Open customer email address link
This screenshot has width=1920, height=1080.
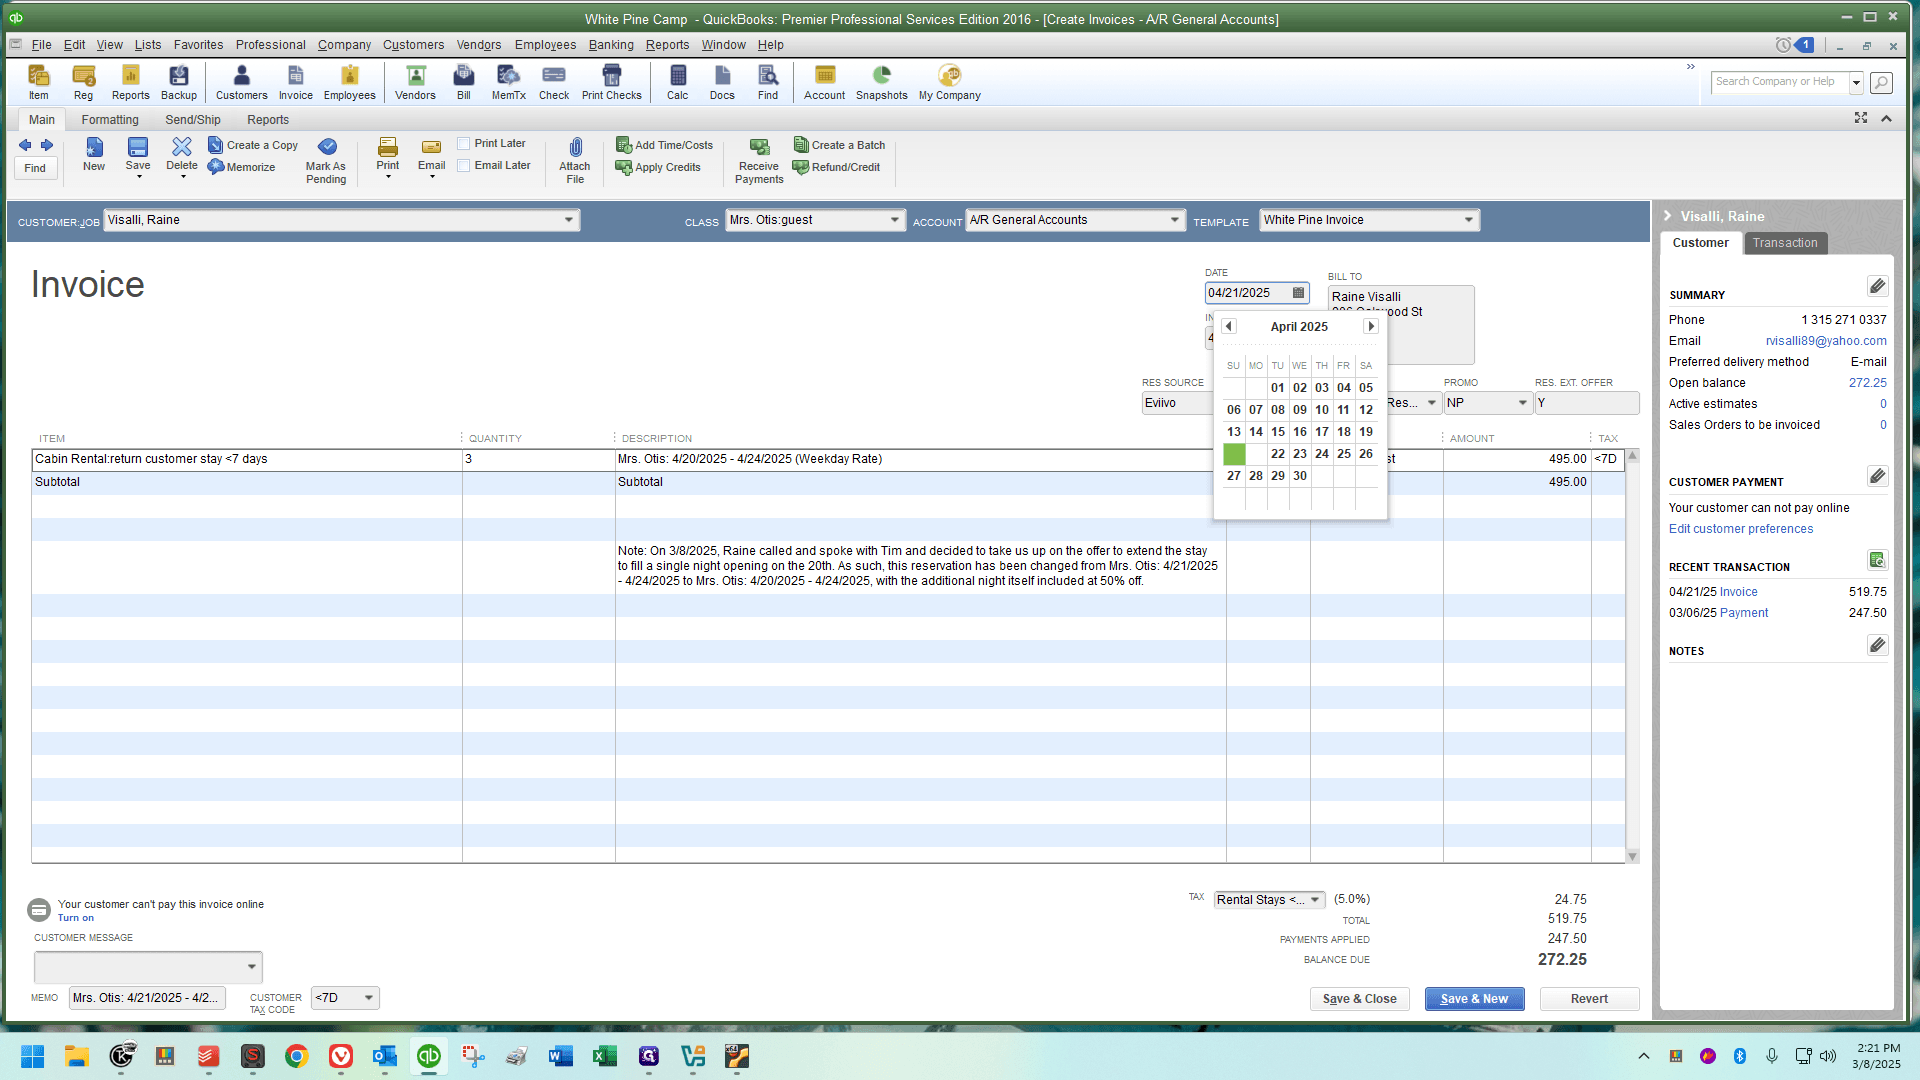tap(1826, 341)
